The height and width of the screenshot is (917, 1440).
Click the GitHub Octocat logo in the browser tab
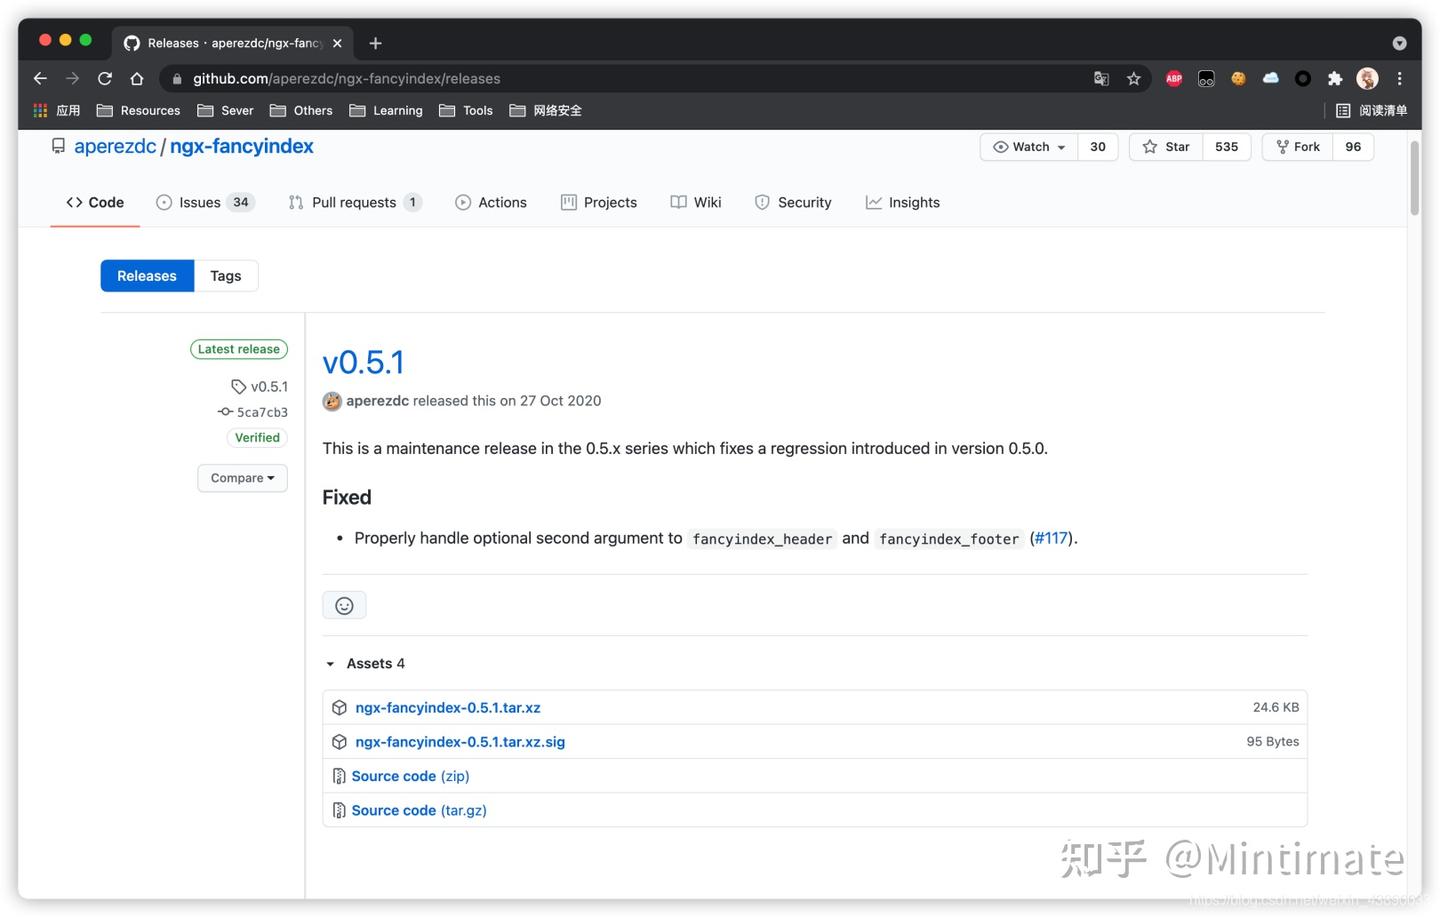[131, 43]
